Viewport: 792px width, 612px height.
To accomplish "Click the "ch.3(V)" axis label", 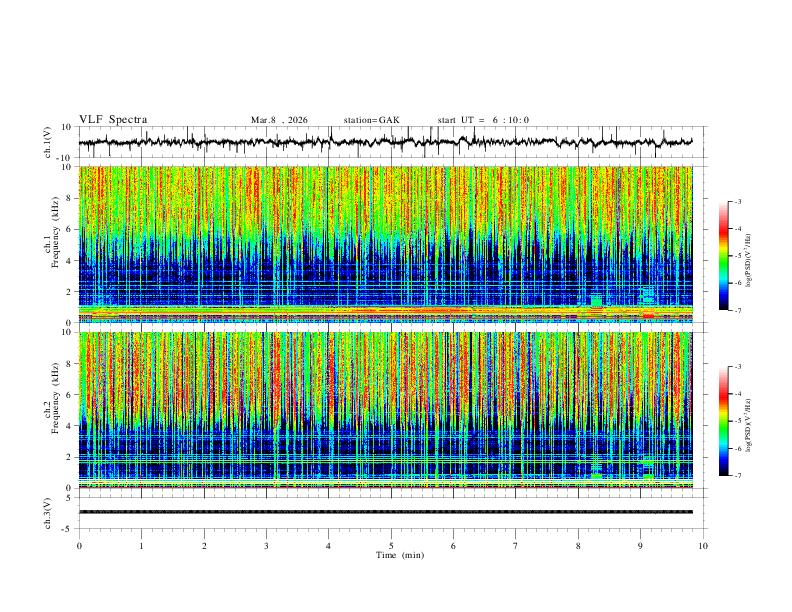I will click(x=48, y=513).
